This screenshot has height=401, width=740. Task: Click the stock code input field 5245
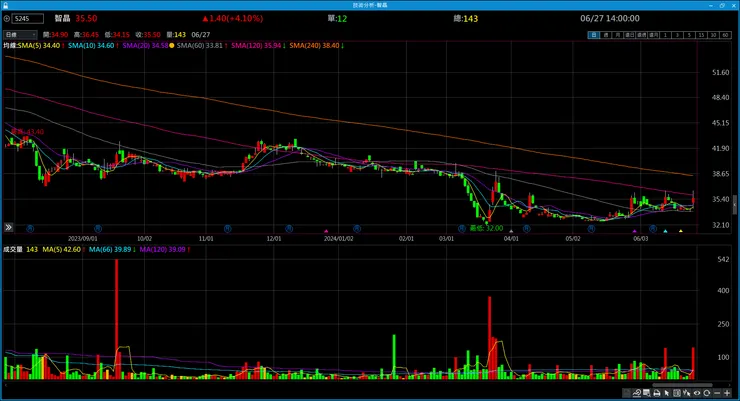coord(28,18)
